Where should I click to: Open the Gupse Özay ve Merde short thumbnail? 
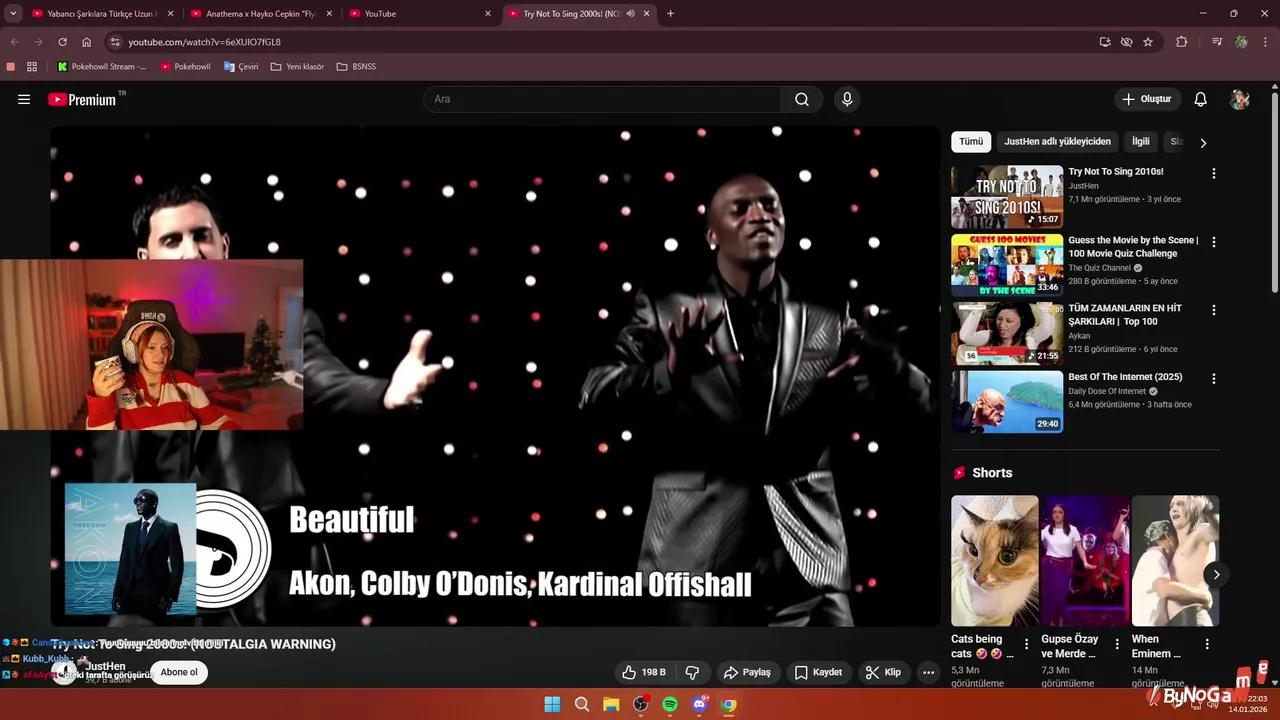[x=1085, y=561]
